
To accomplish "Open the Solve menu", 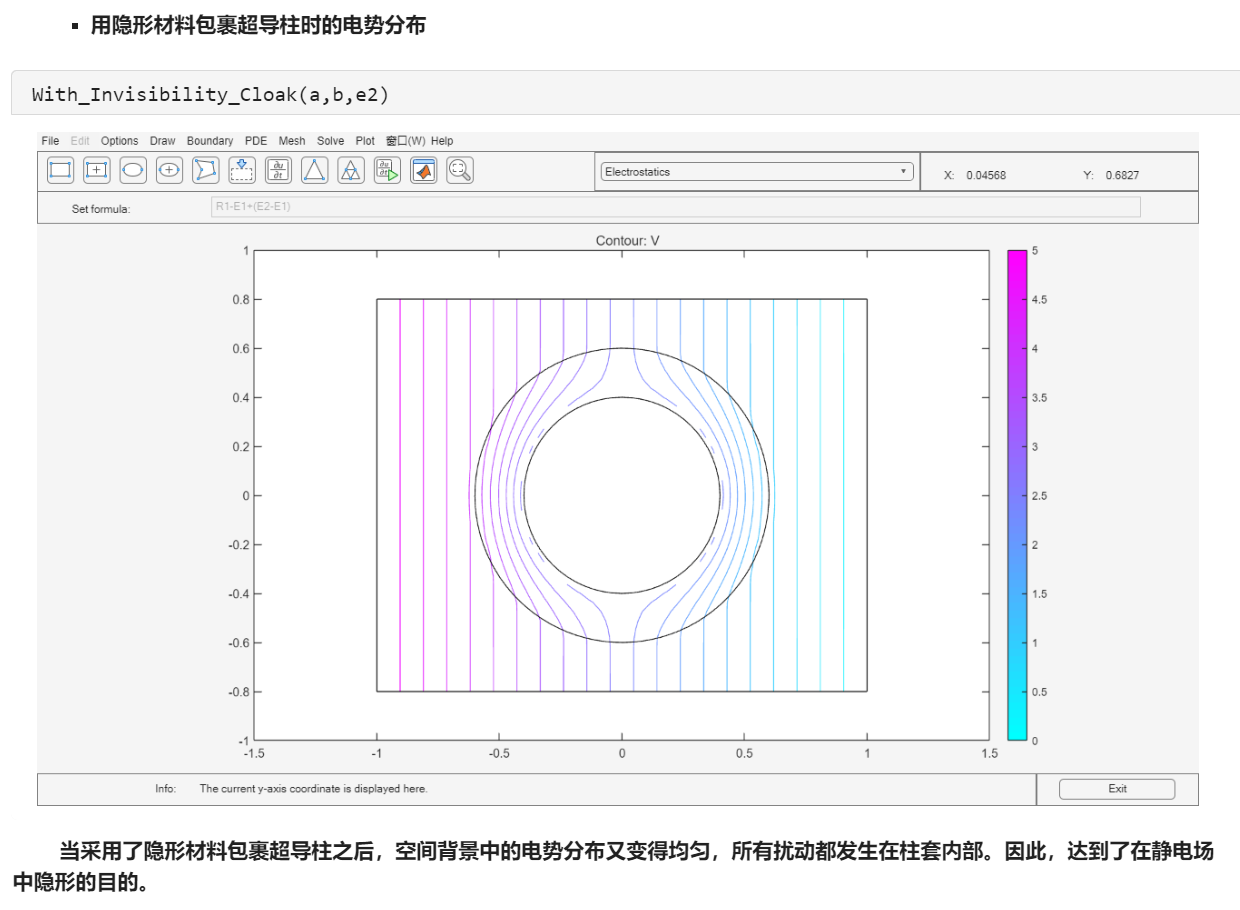I will click(x=330, y=141).
